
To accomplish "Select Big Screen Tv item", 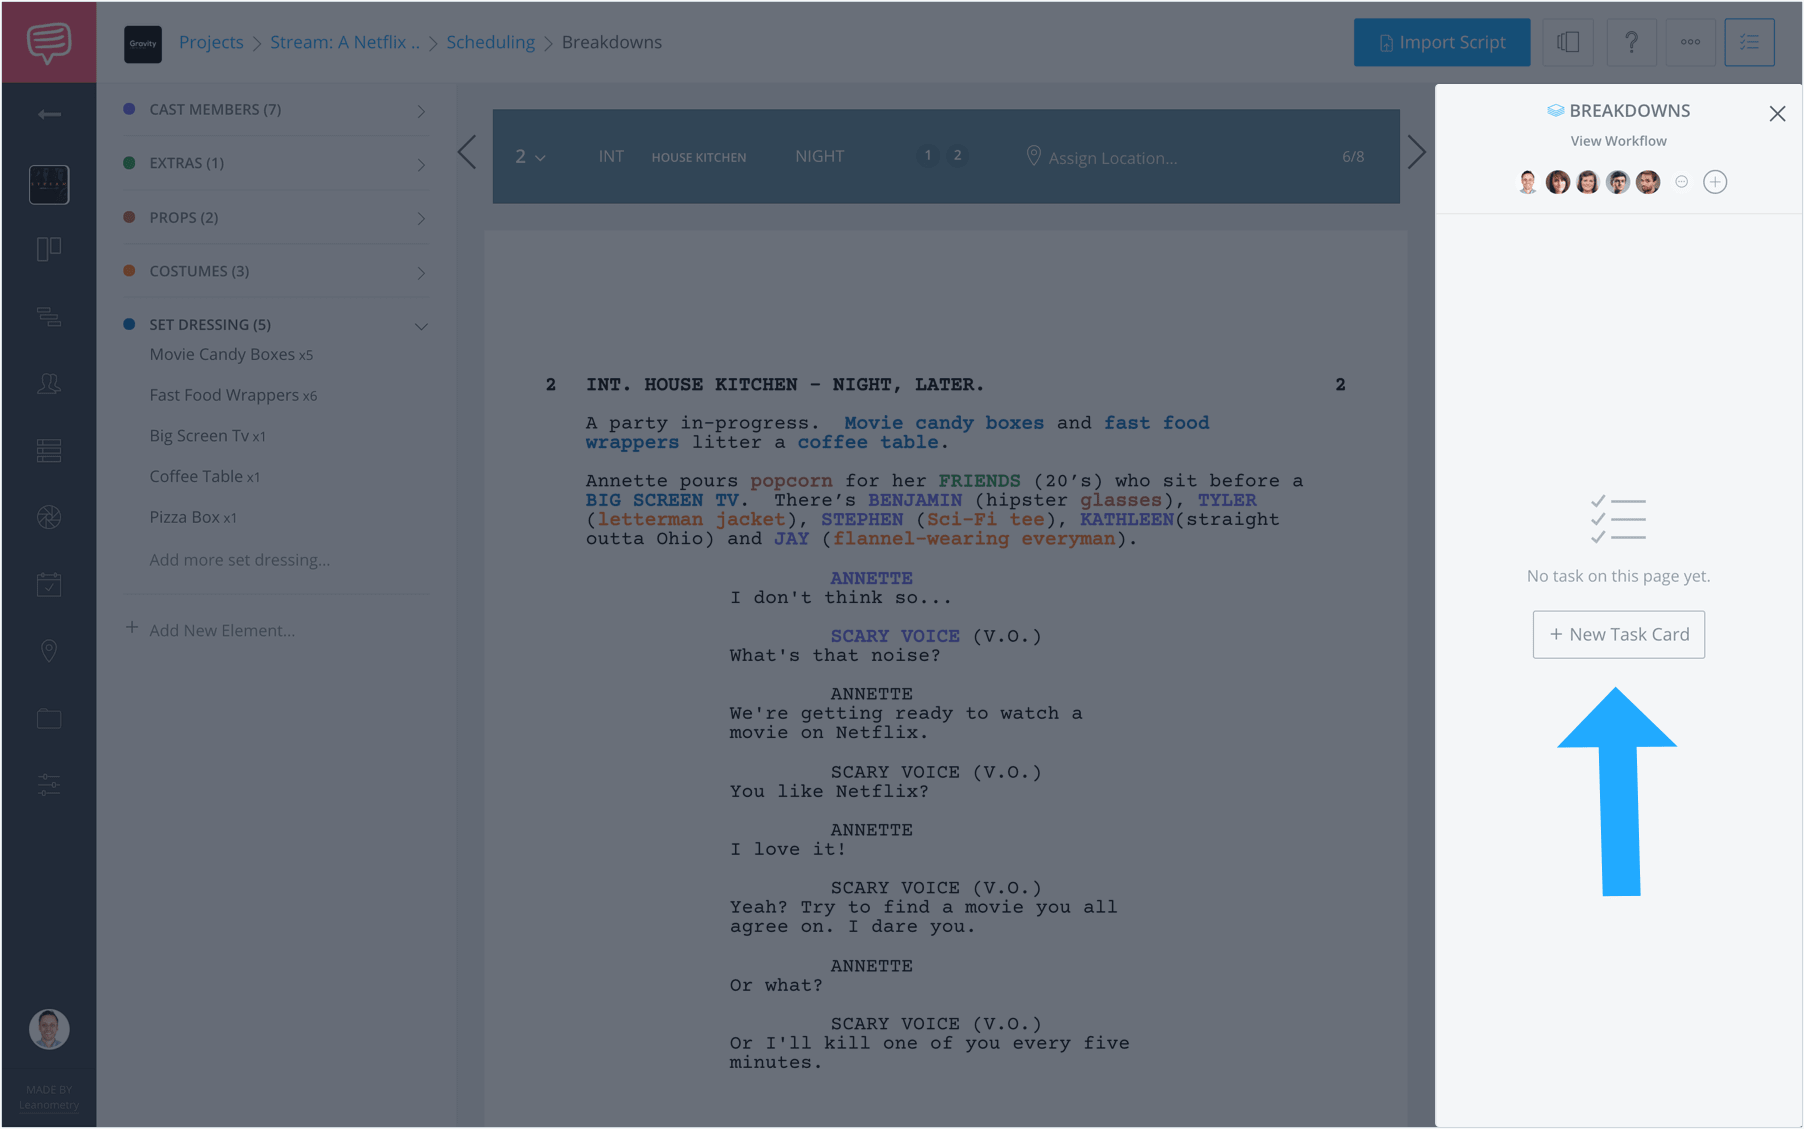I will click(207, 436).
